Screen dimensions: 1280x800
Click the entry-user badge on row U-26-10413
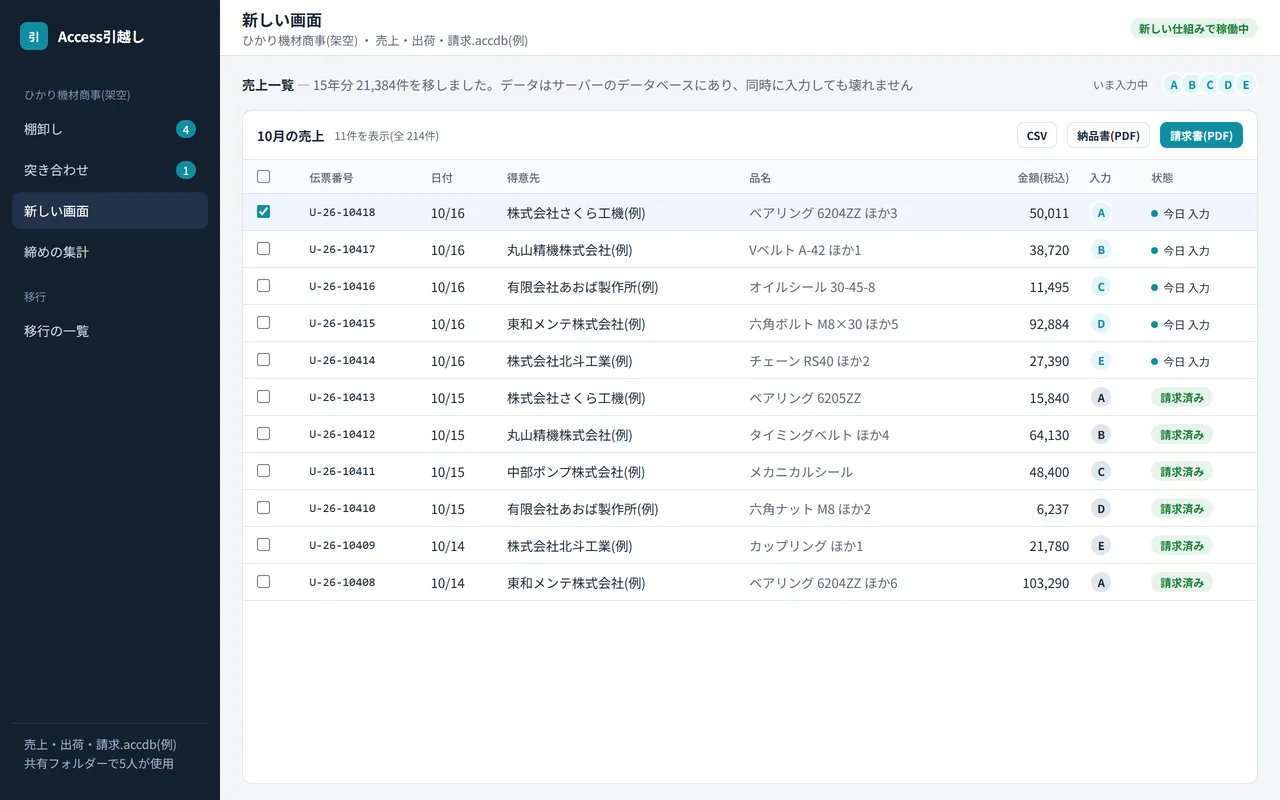(x=1101, y=398)
